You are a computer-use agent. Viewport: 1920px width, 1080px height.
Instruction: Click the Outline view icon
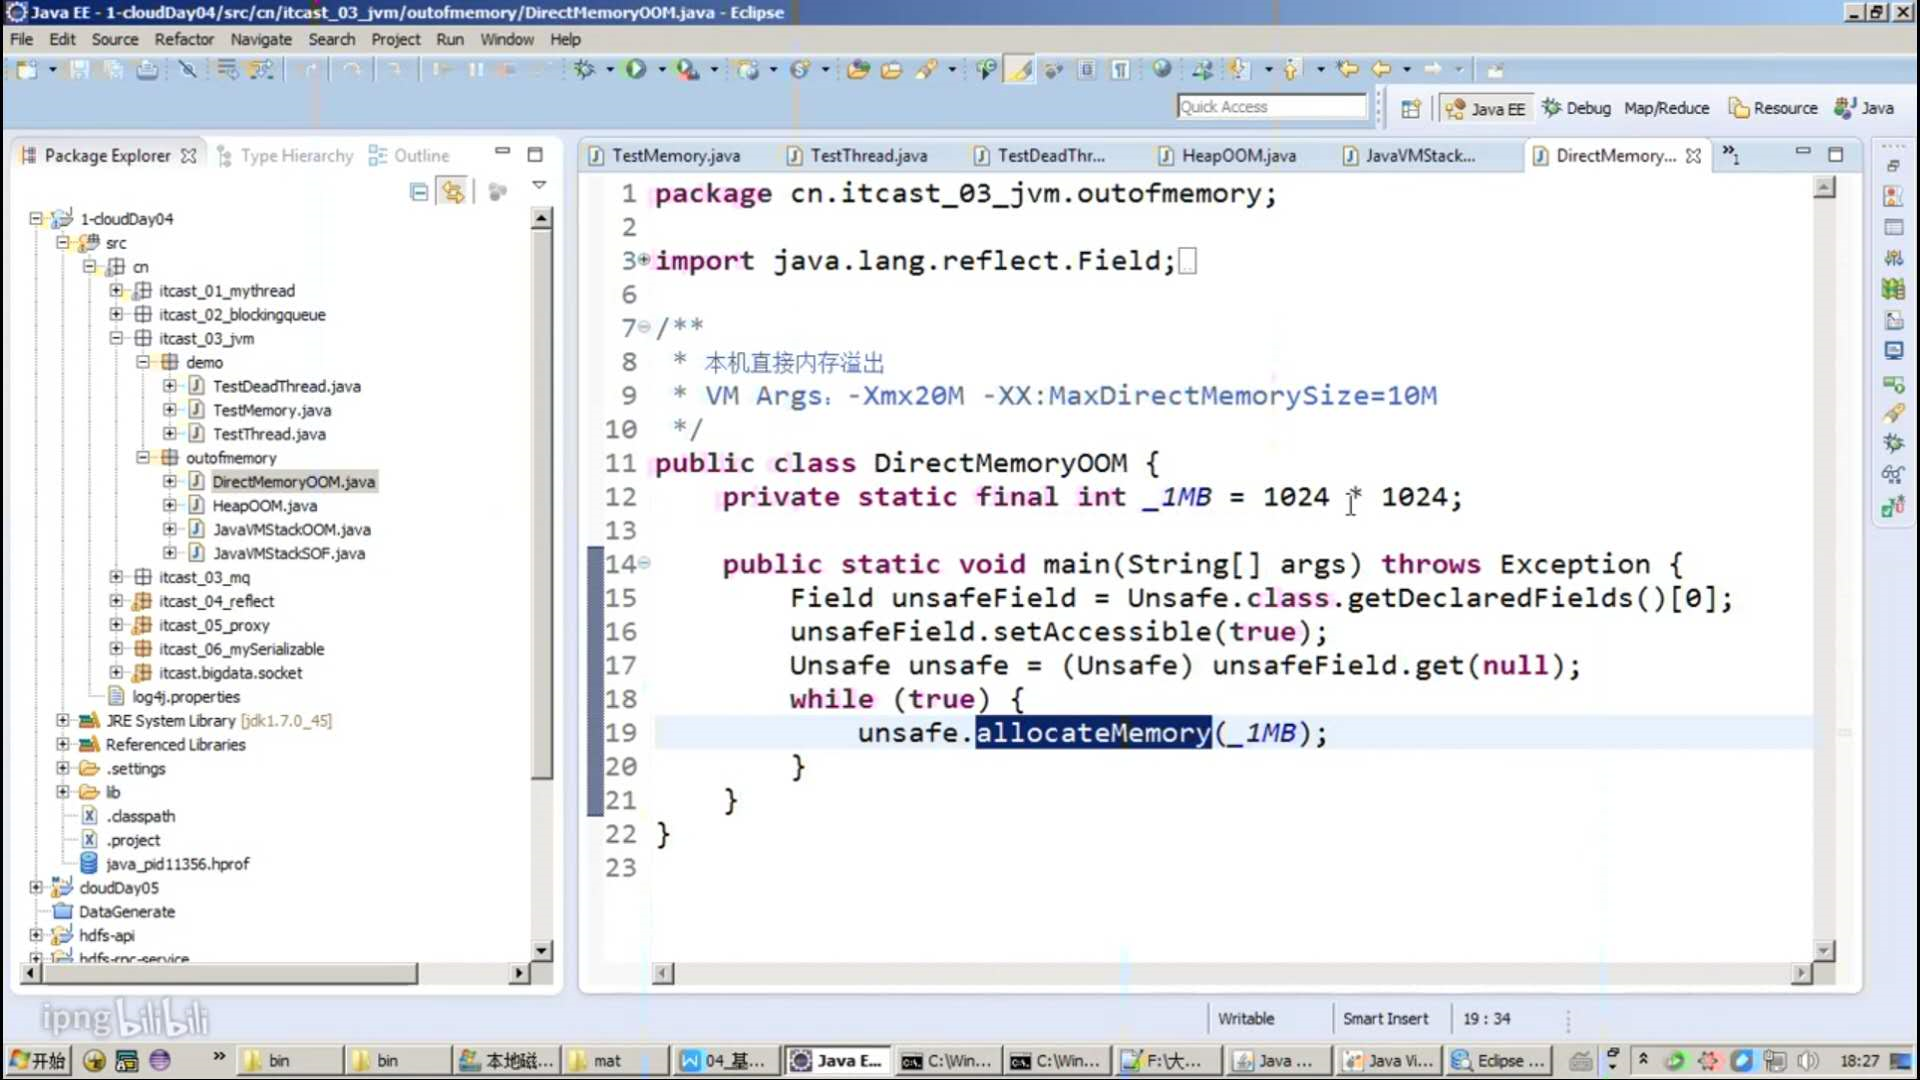[x=377, y=154]
